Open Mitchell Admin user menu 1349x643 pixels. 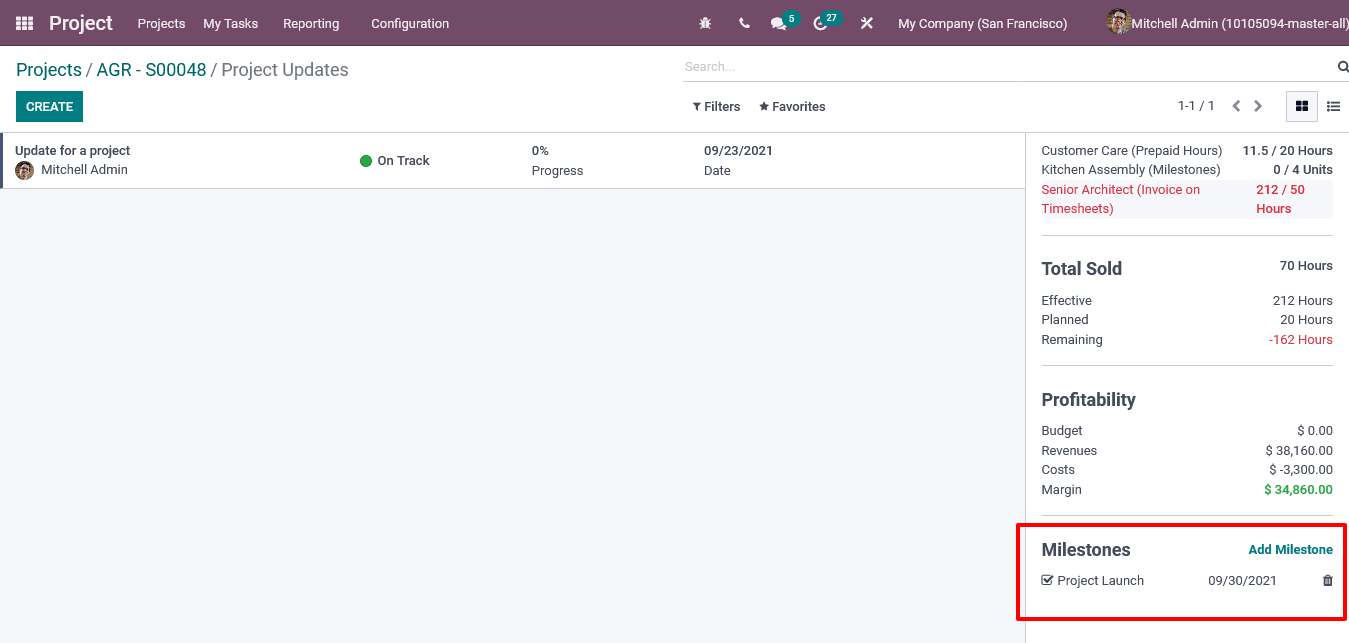coord(1227,23)
